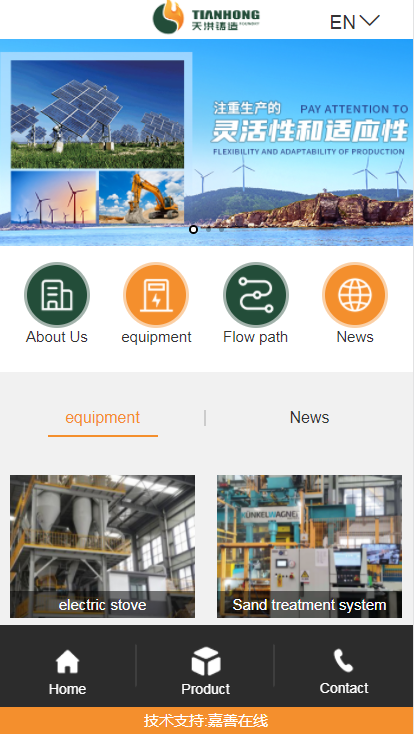Open the electric stove equipment thumbnail
The width and height of the screenshot is (414, 734).
point(103,546)
